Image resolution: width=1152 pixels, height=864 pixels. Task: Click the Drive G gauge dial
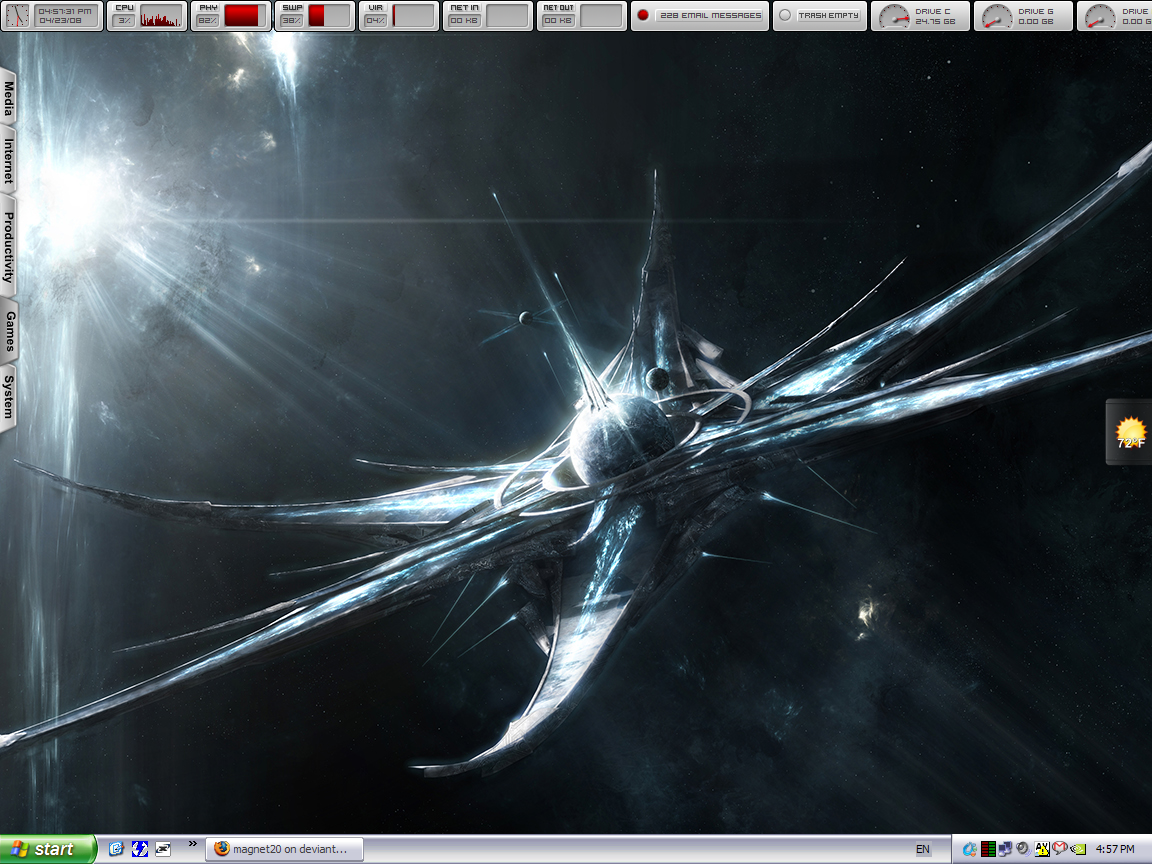[x=997, y=16]
